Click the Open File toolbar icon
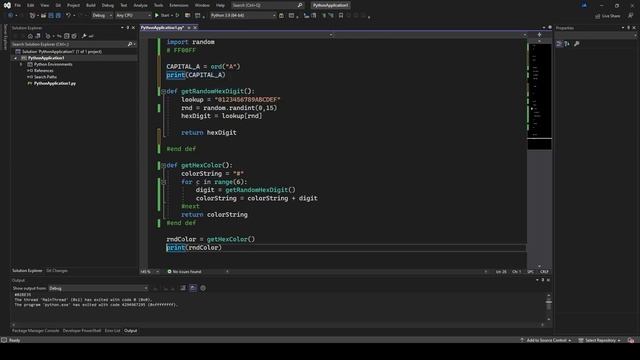This screenshot has width=640, height=360. coord(43,16)
